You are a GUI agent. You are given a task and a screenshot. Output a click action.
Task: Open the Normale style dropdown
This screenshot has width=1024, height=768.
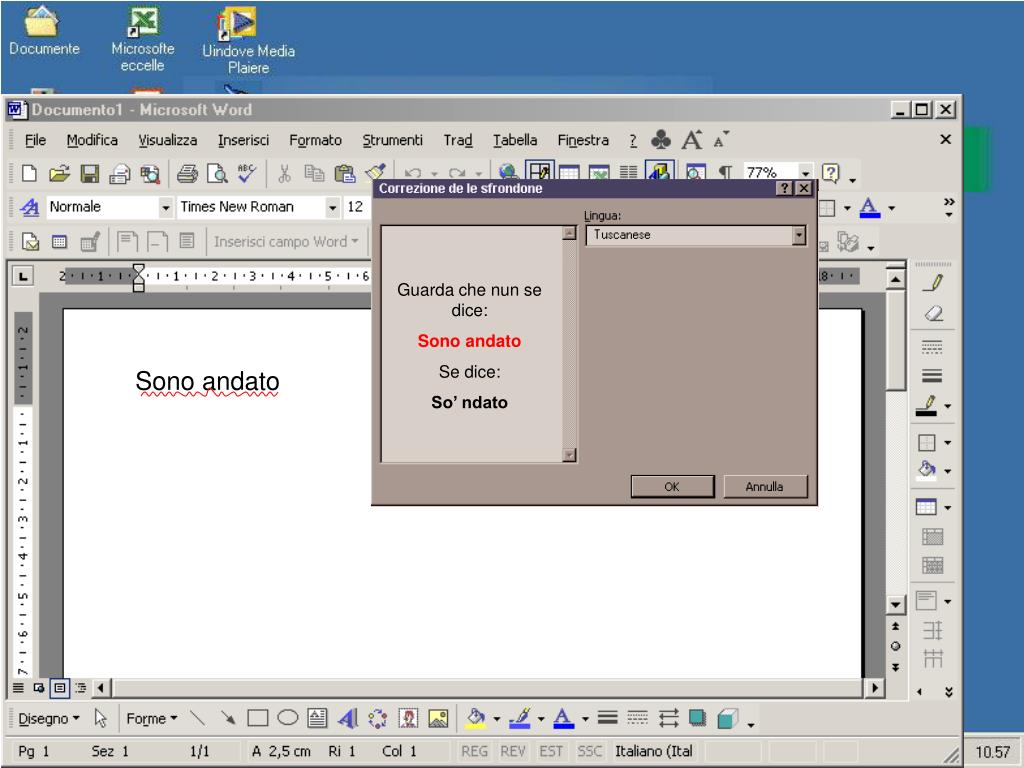click(x=166, y=208)
